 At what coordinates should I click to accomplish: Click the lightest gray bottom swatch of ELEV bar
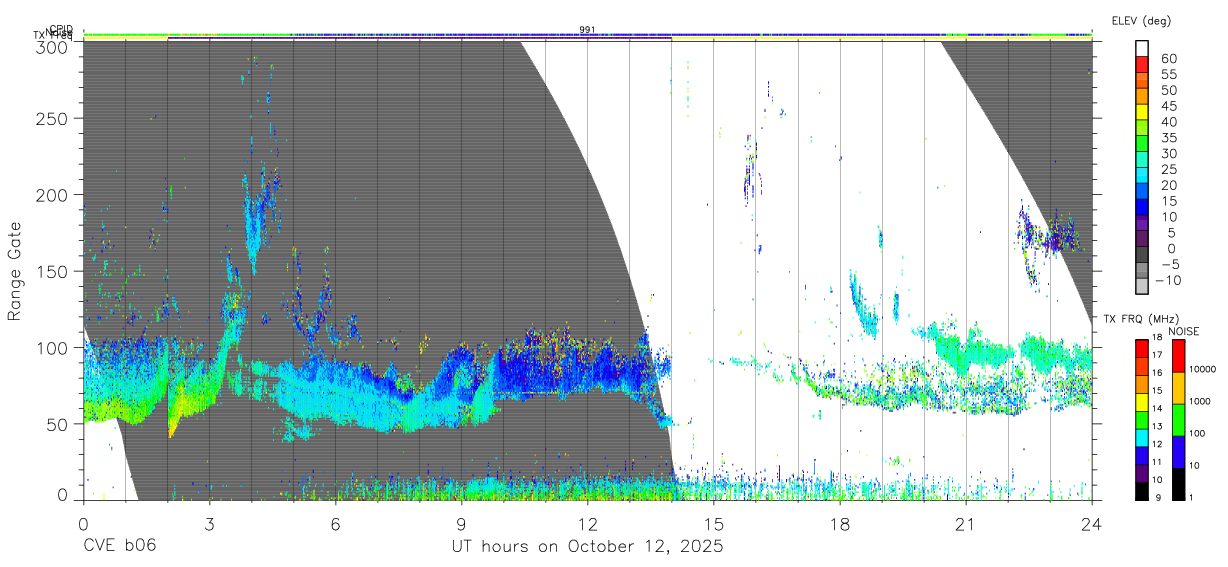[x=1143, y=288]
